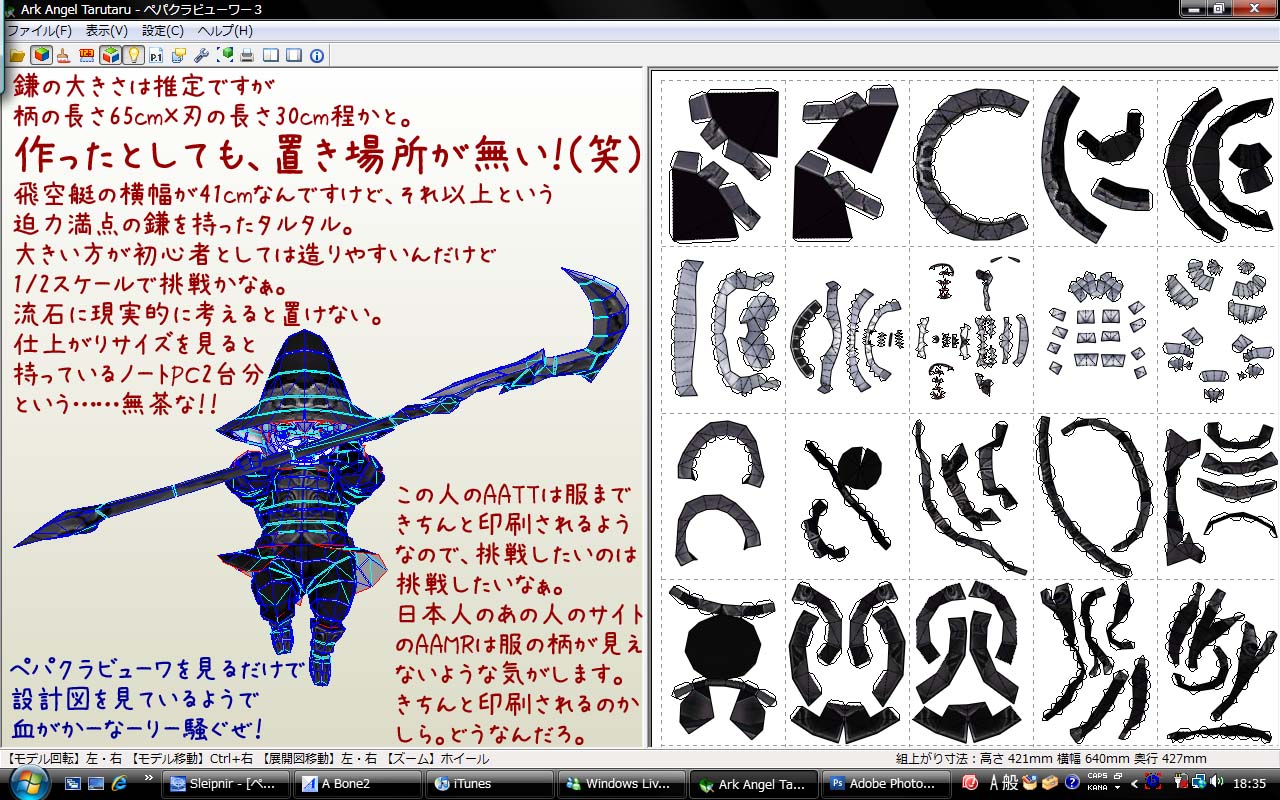Expand the quick launch overflow chevron
The height and width of the screenshot is (800, 1280).
point(149,777)
